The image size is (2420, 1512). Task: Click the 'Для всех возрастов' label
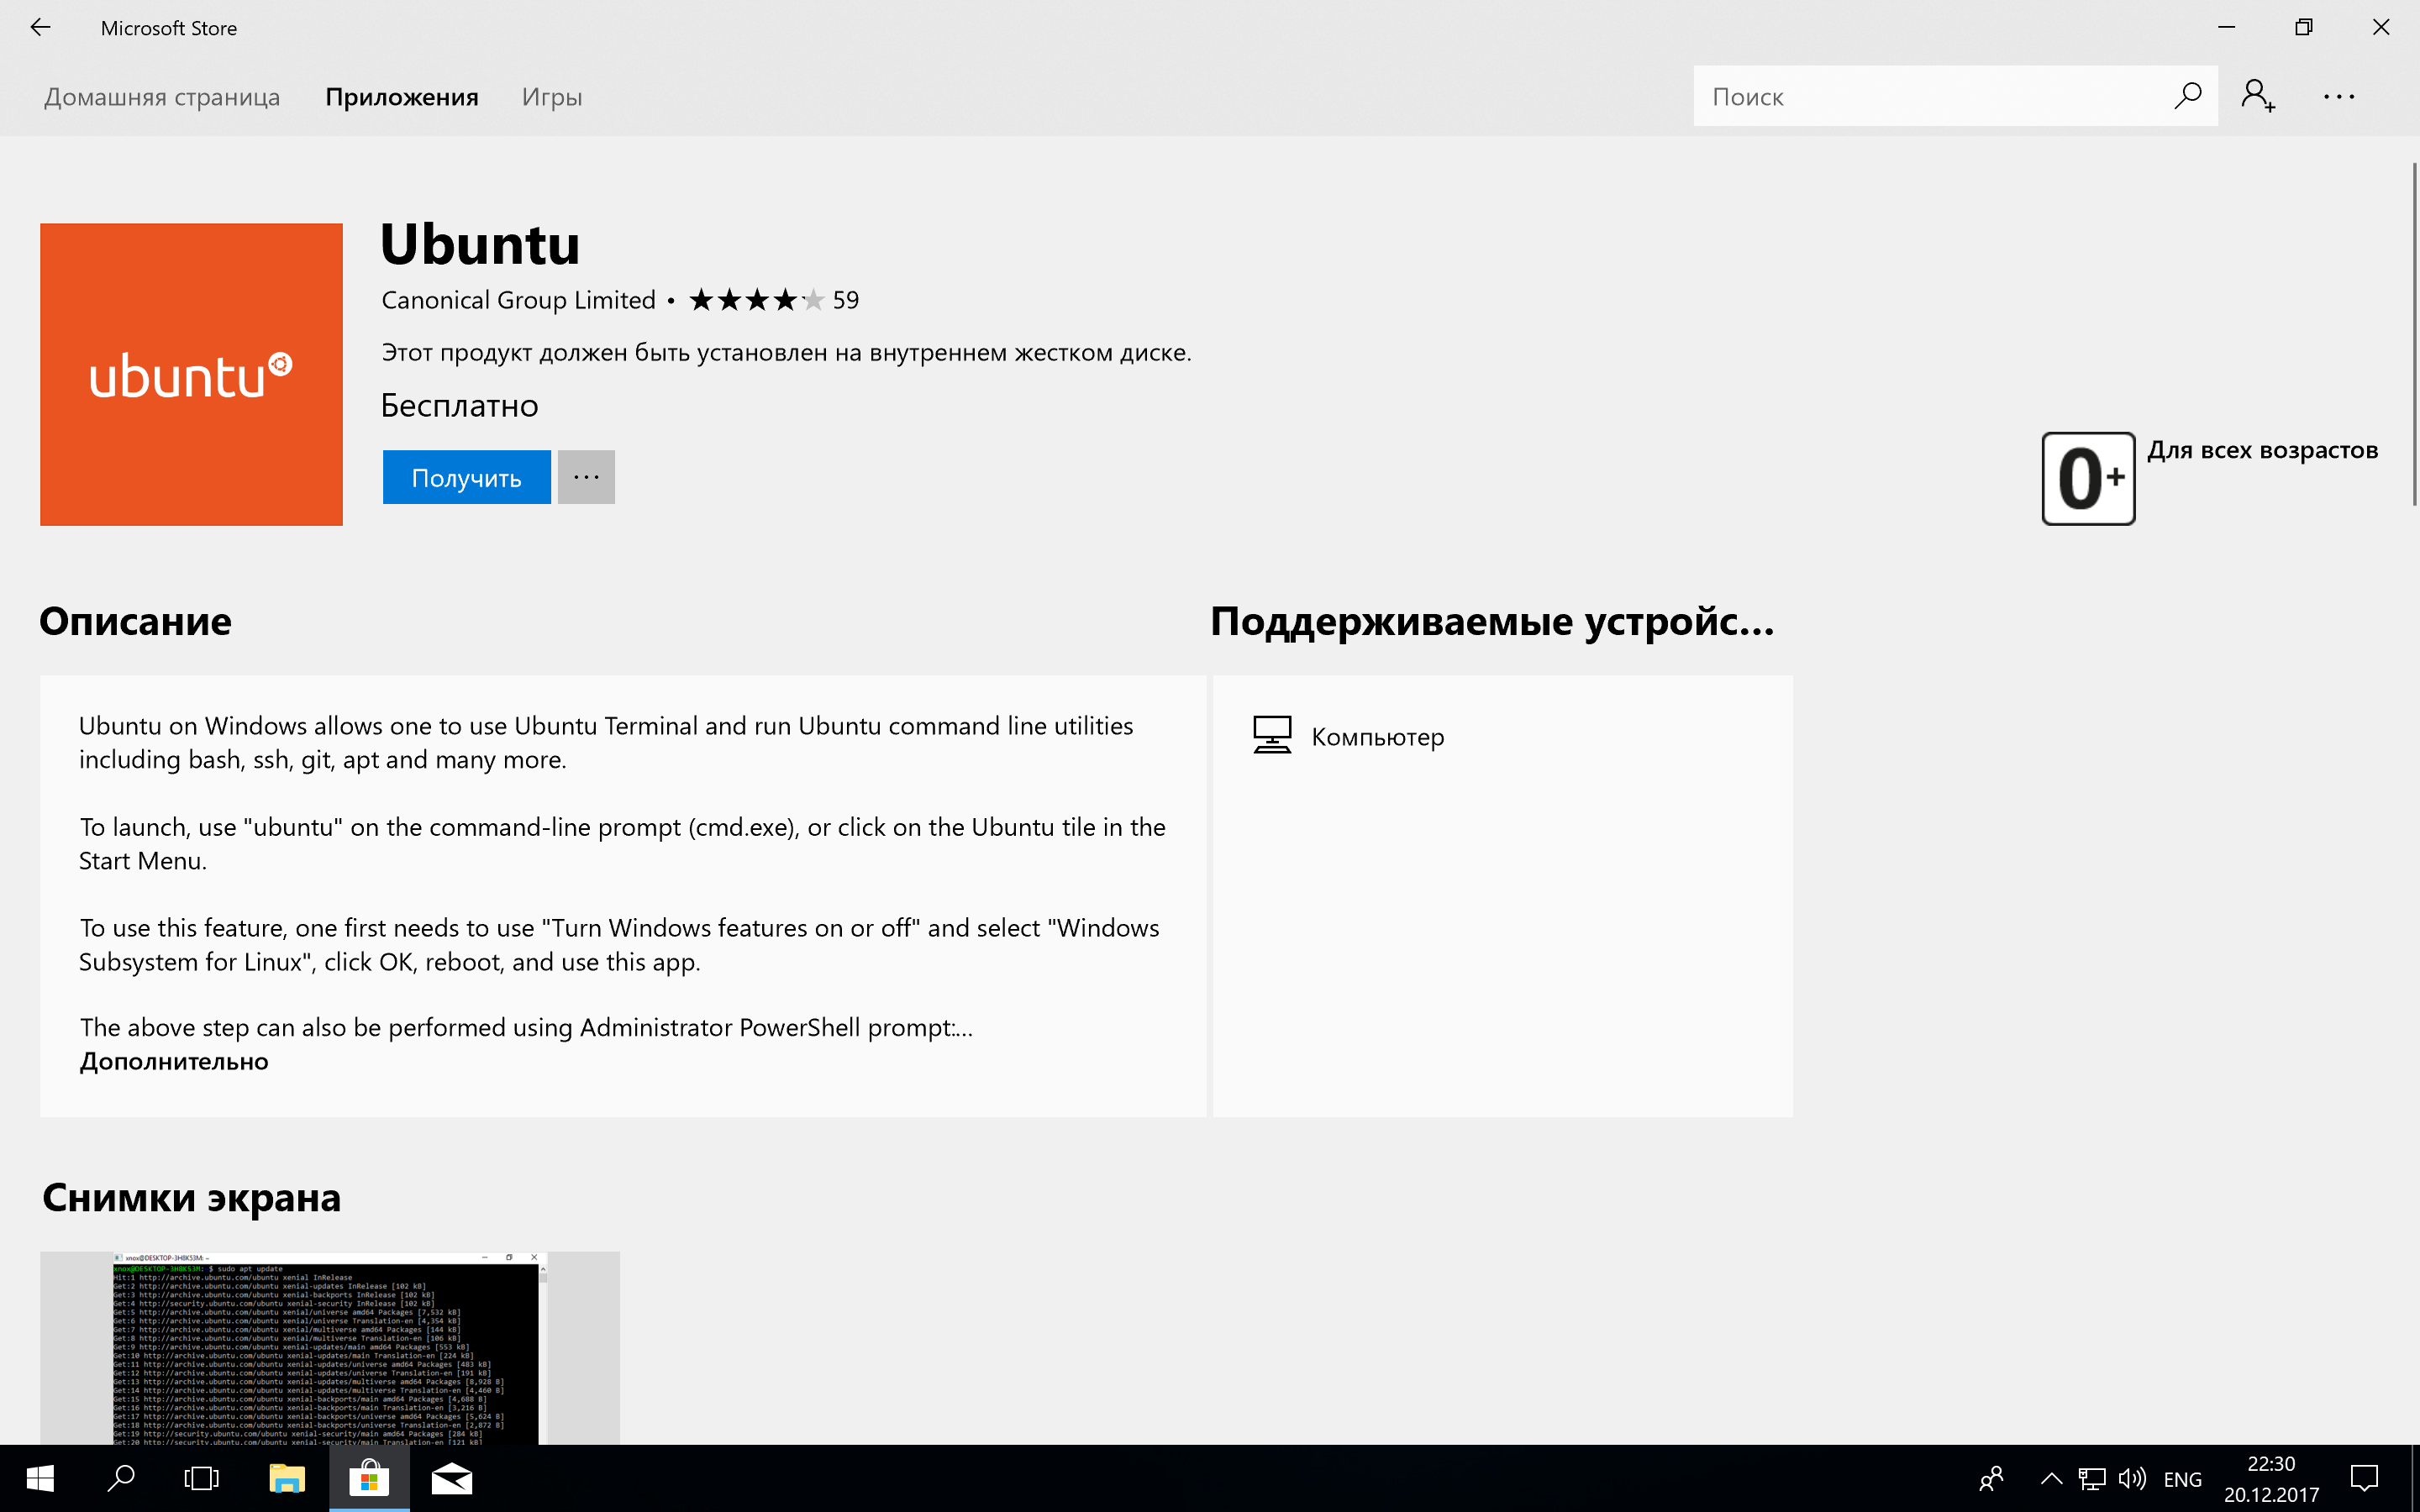tap(2263, 450)
